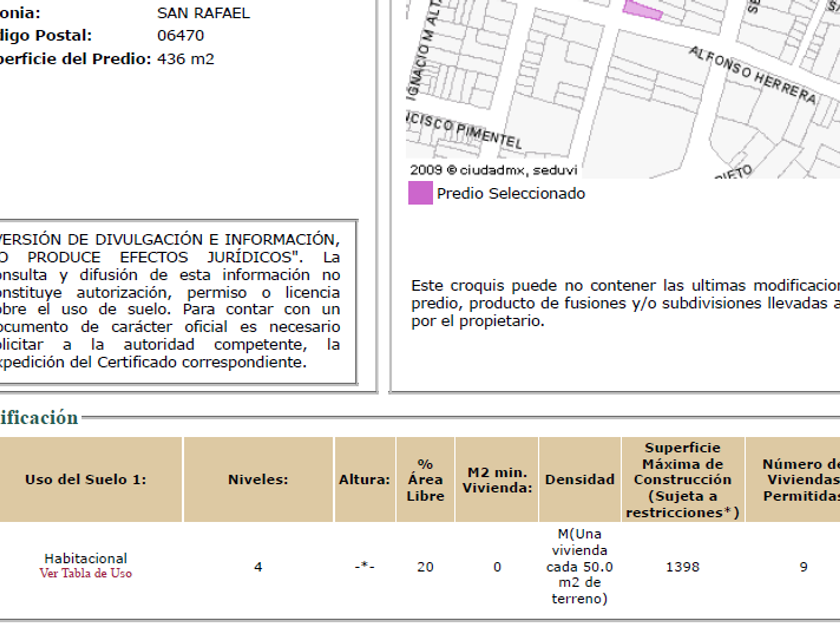Click the 06470 postal code value
This screenshot has height=630, width=840.
[180, 35]
